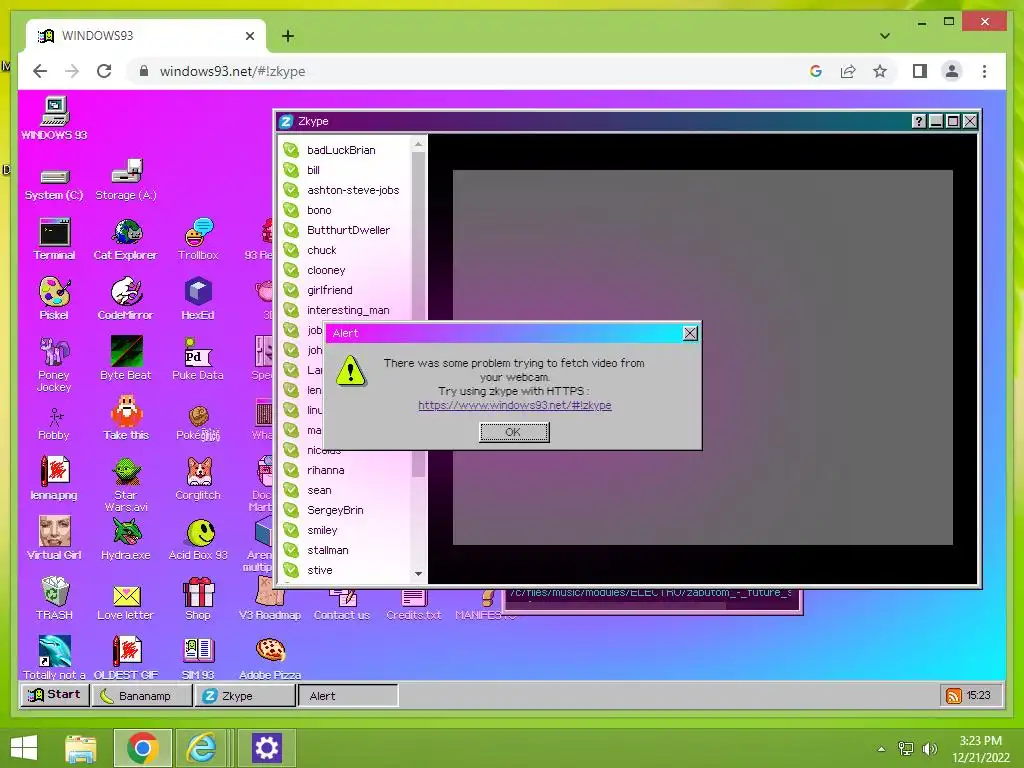This screenshot has height=768, width=1024.
Task: Open the Puke Data icon
Action: [198, 359]
